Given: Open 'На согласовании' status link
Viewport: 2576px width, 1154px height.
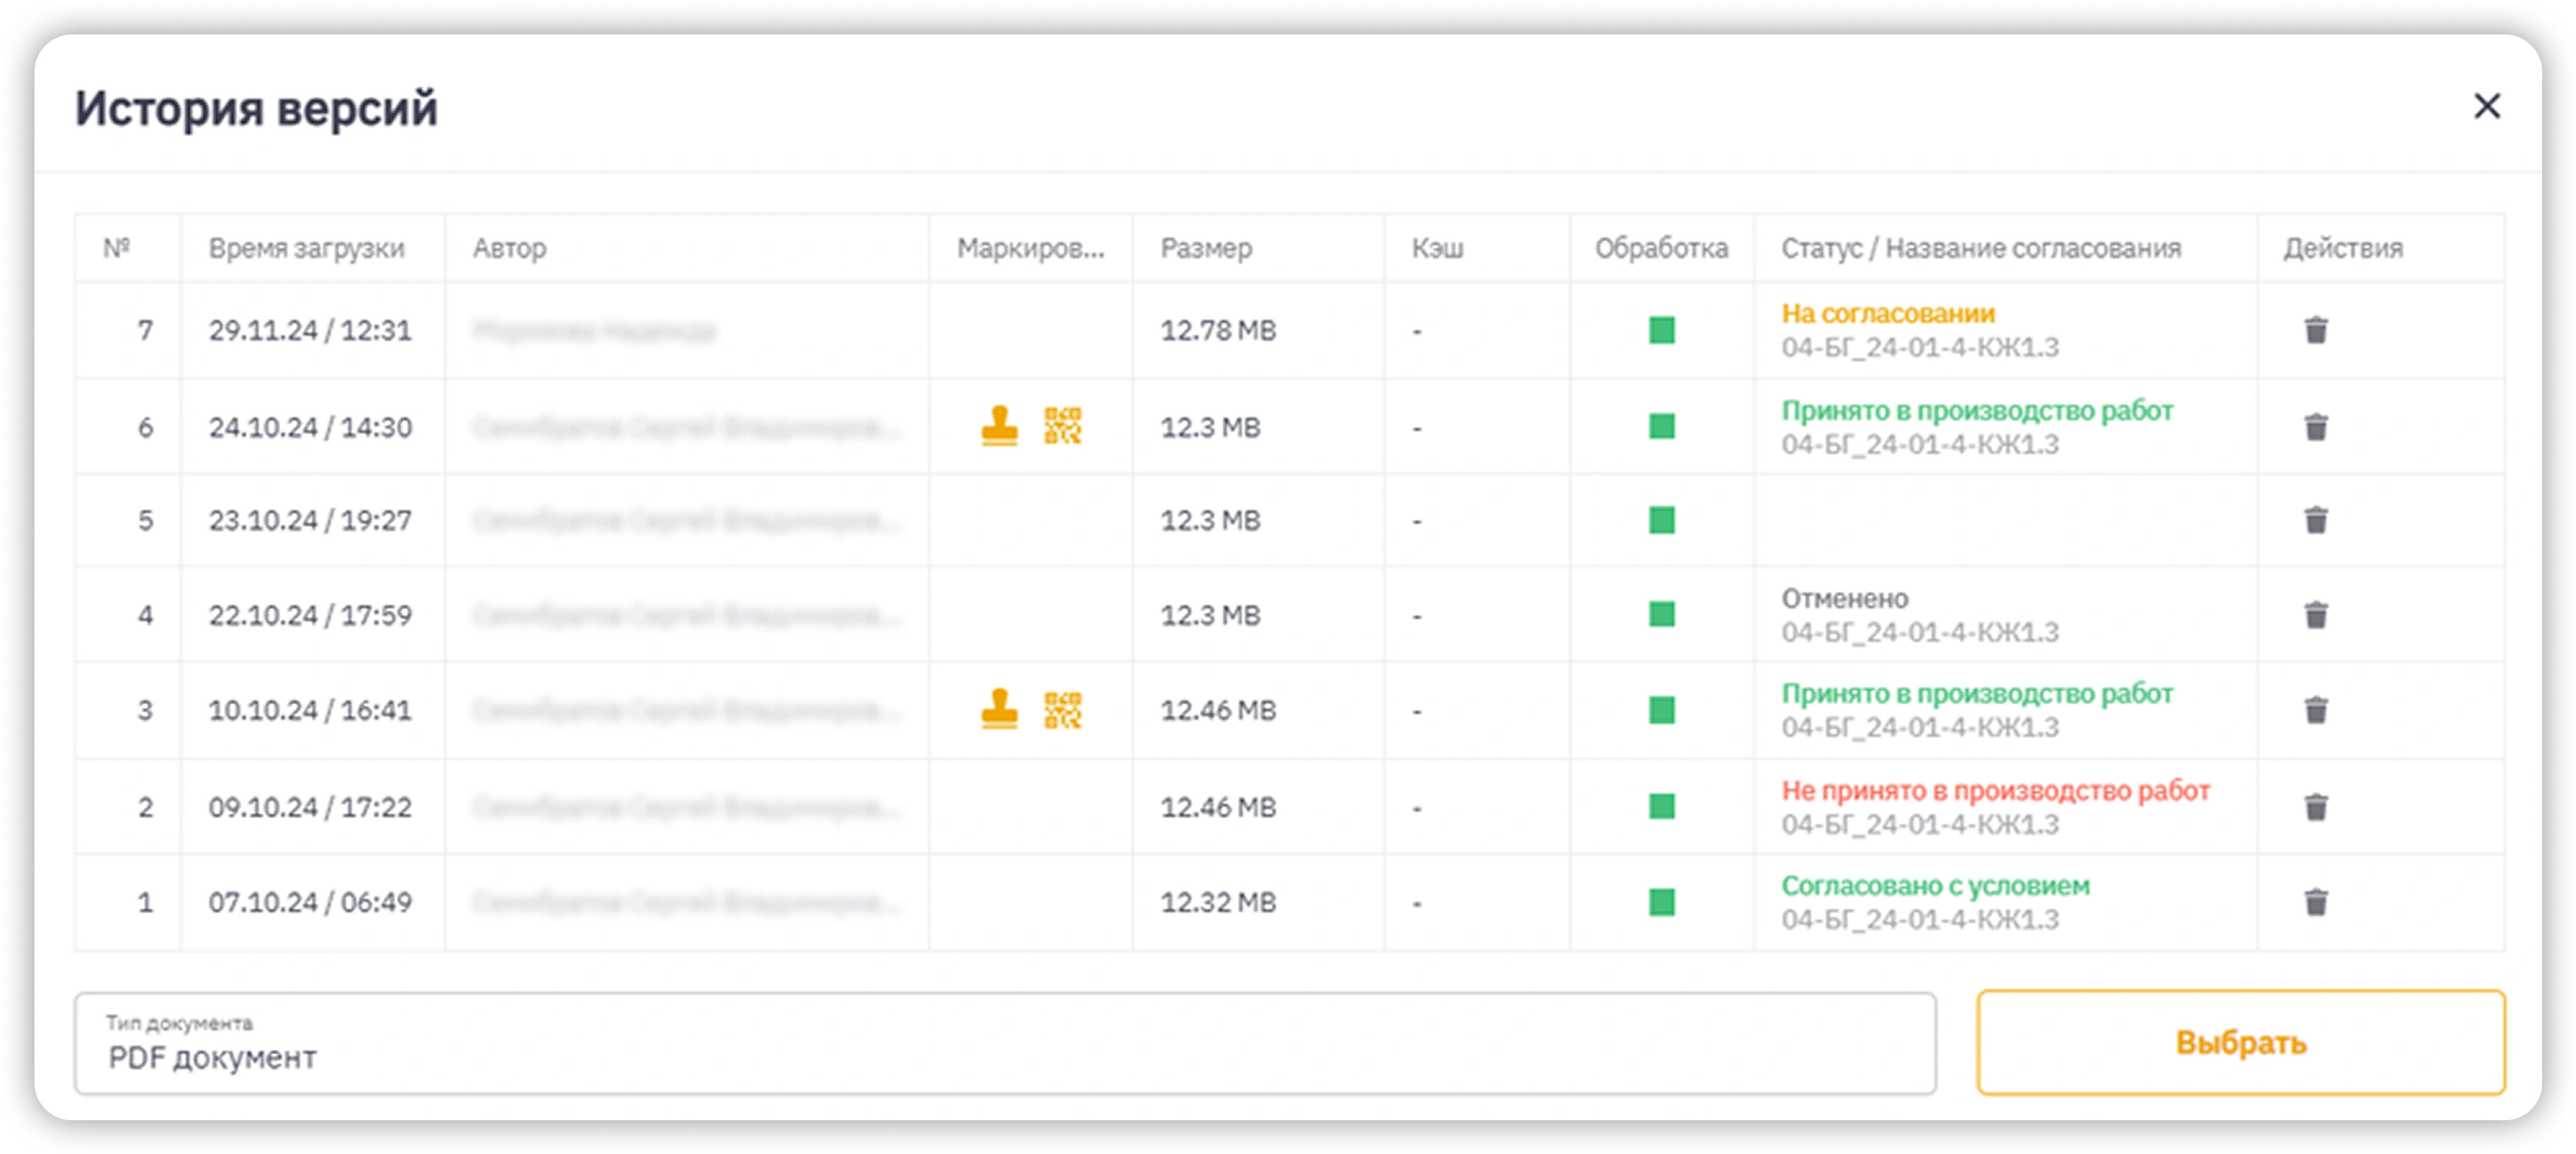Looking at the screenshot, I should [x=1887, y=314].
